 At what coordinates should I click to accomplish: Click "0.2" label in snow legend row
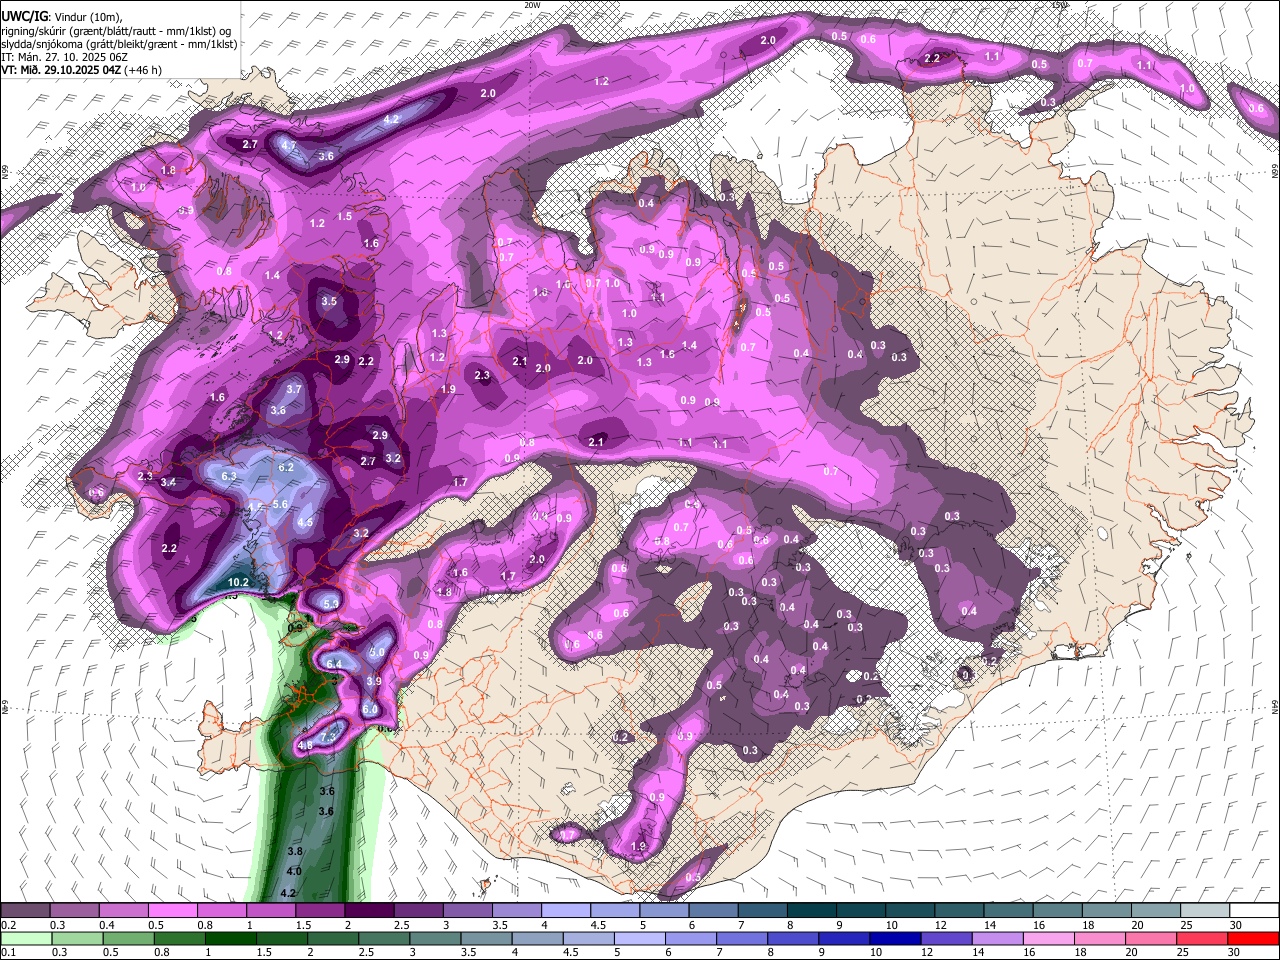click(x=7, y=925)
